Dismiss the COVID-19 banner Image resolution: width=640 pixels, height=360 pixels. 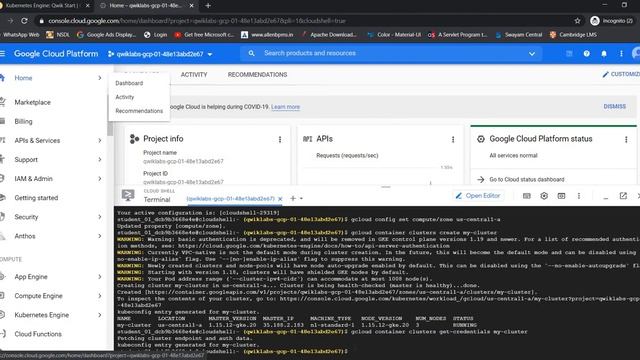pos(614,107)
